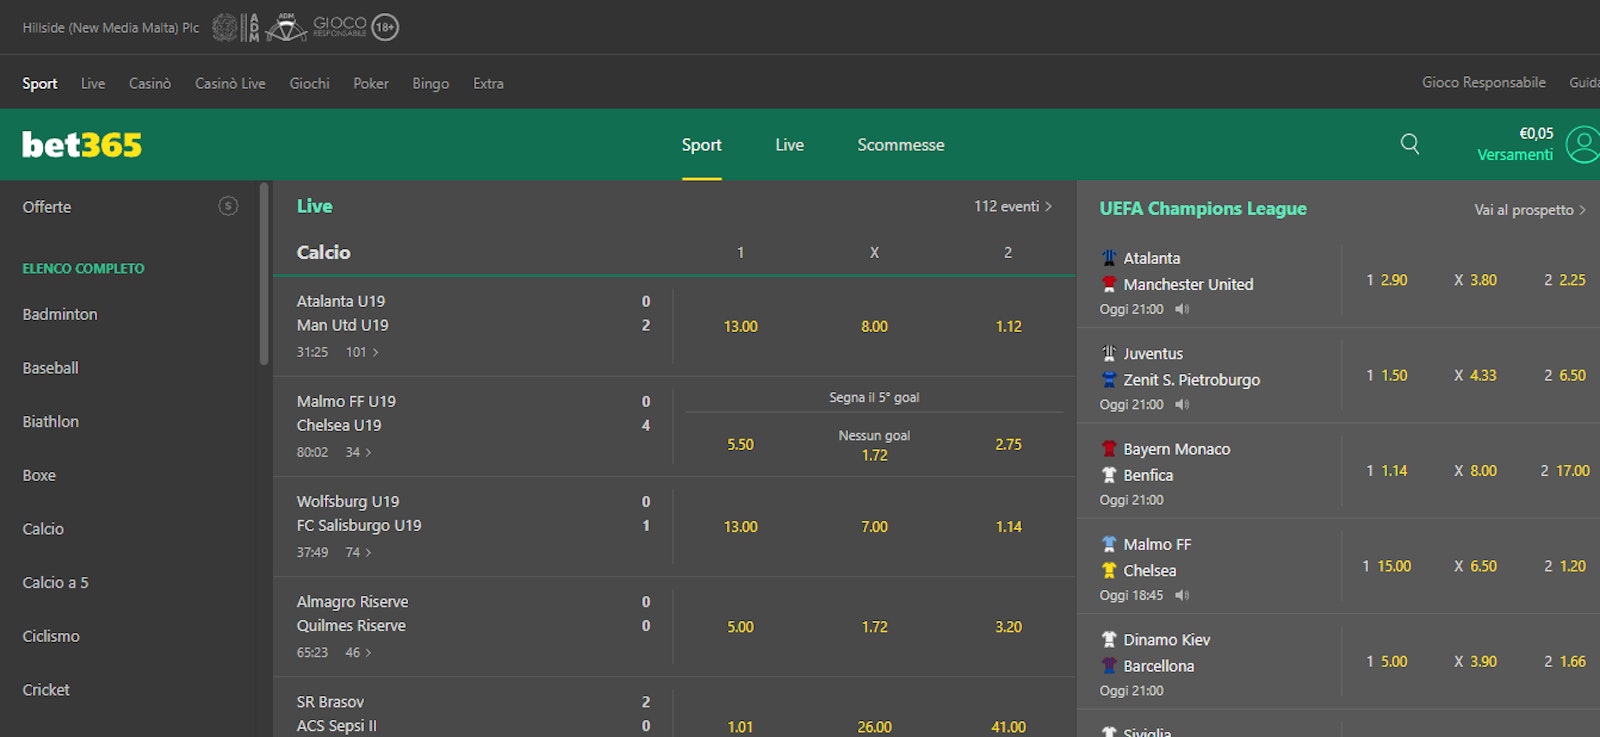Open the Scommesse tab

(901, 145)
